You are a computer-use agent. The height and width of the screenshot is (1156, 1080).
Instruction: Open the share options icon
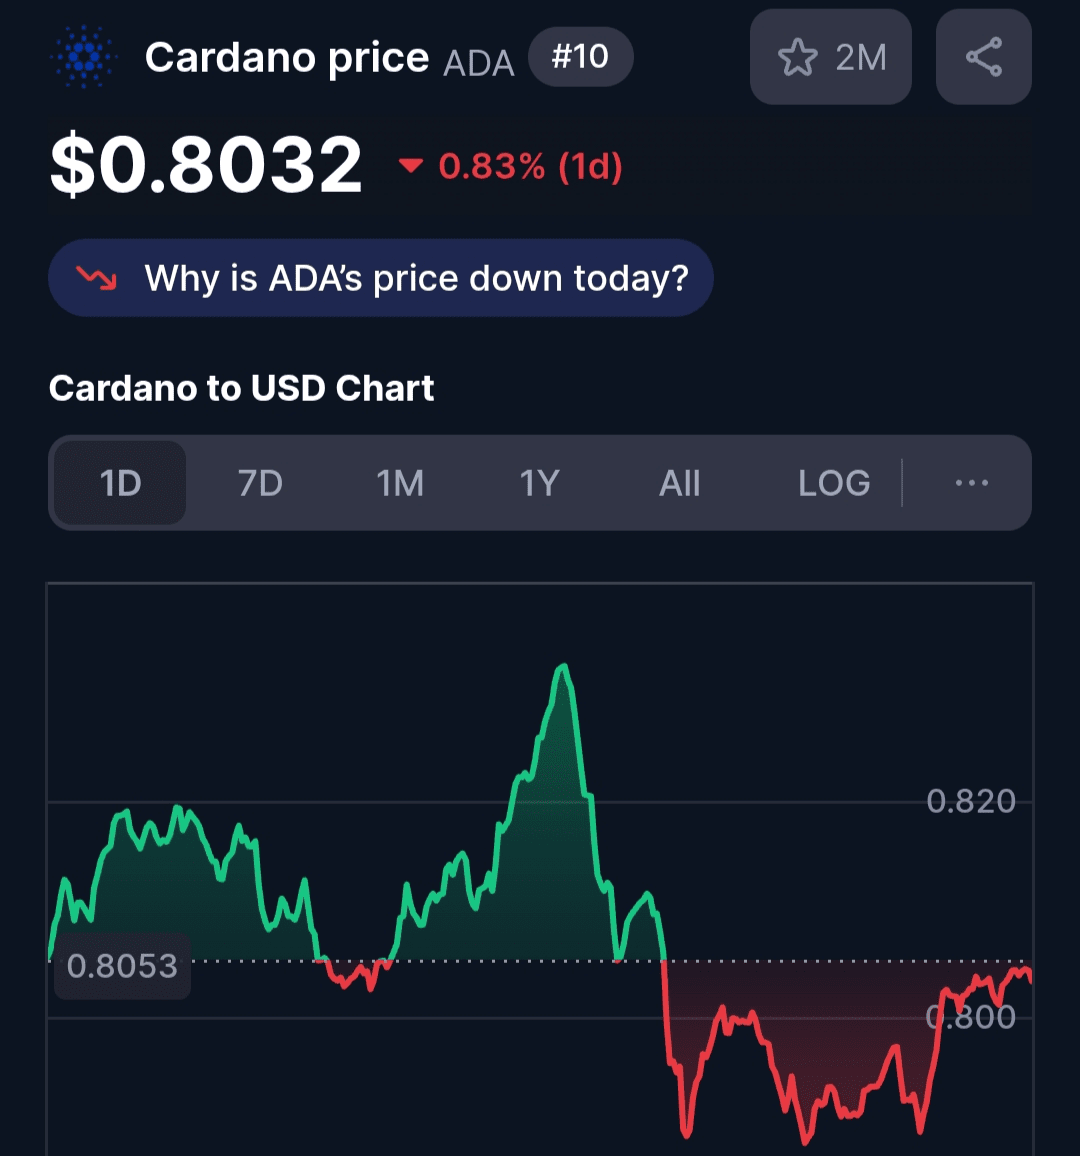(983, 58)
